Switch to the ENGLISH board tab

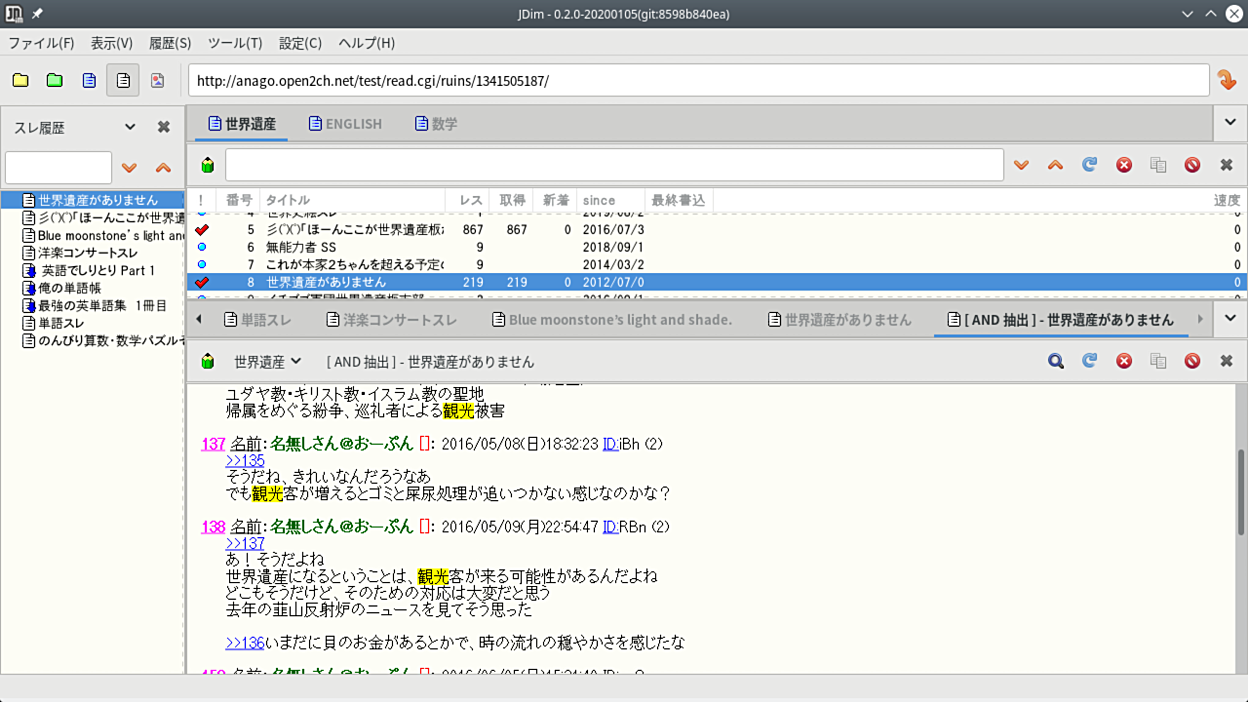(345, 124)
